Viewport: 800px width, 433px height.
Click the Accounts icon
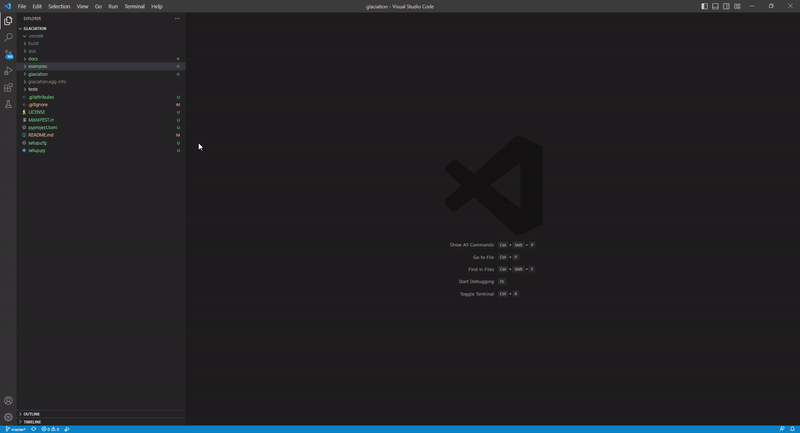point(8,401)
